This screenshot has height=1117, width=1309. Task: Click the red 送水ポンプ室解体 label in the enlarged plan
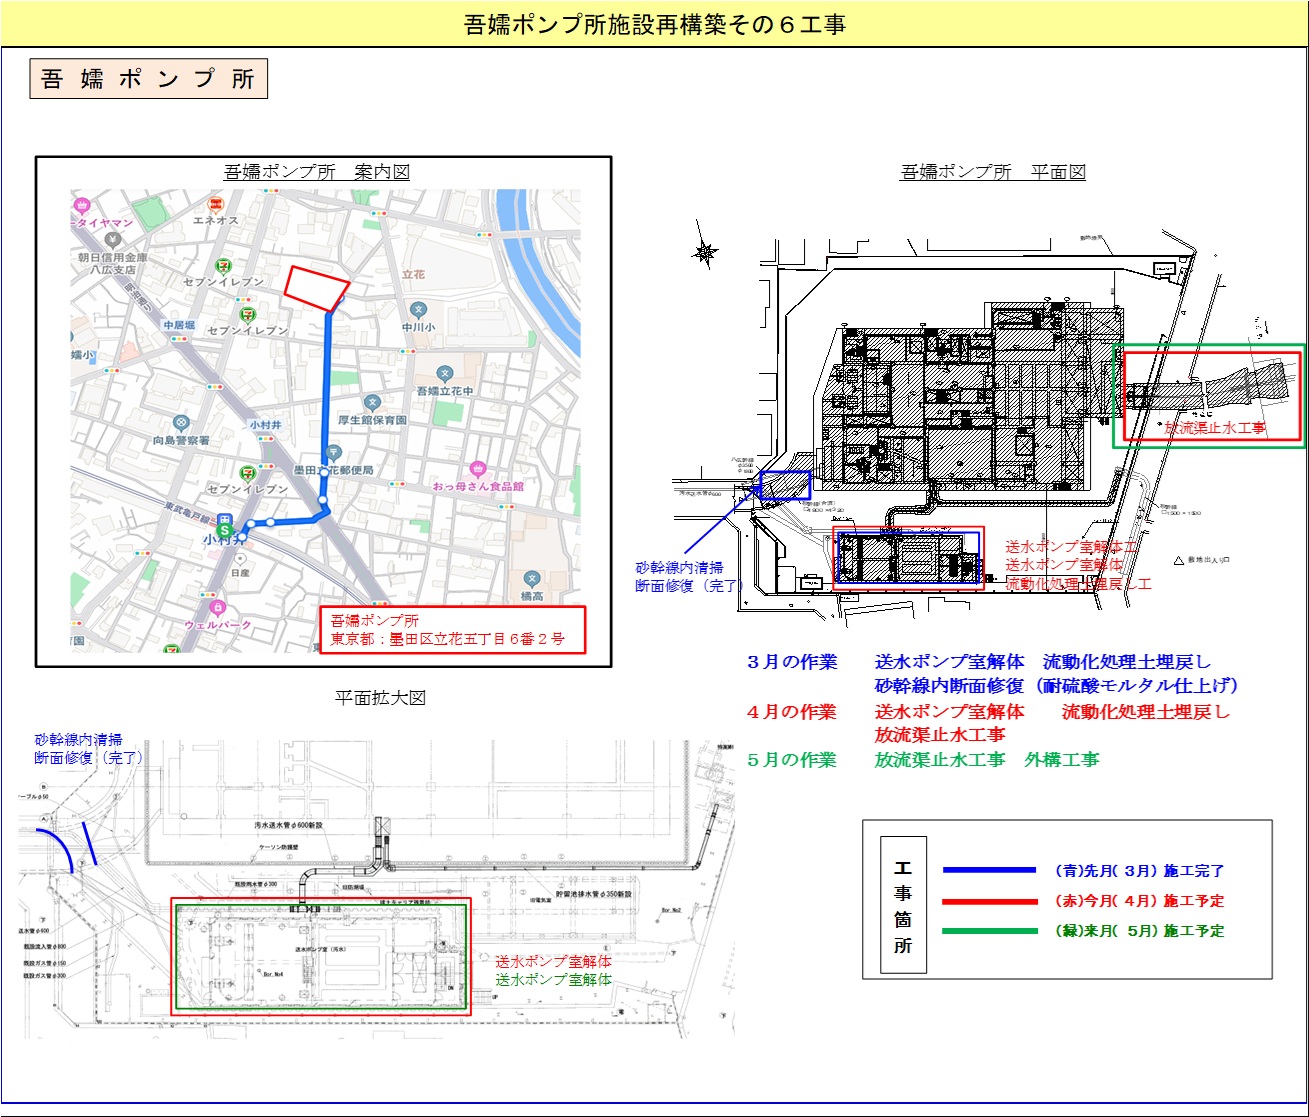pos(554,961)
